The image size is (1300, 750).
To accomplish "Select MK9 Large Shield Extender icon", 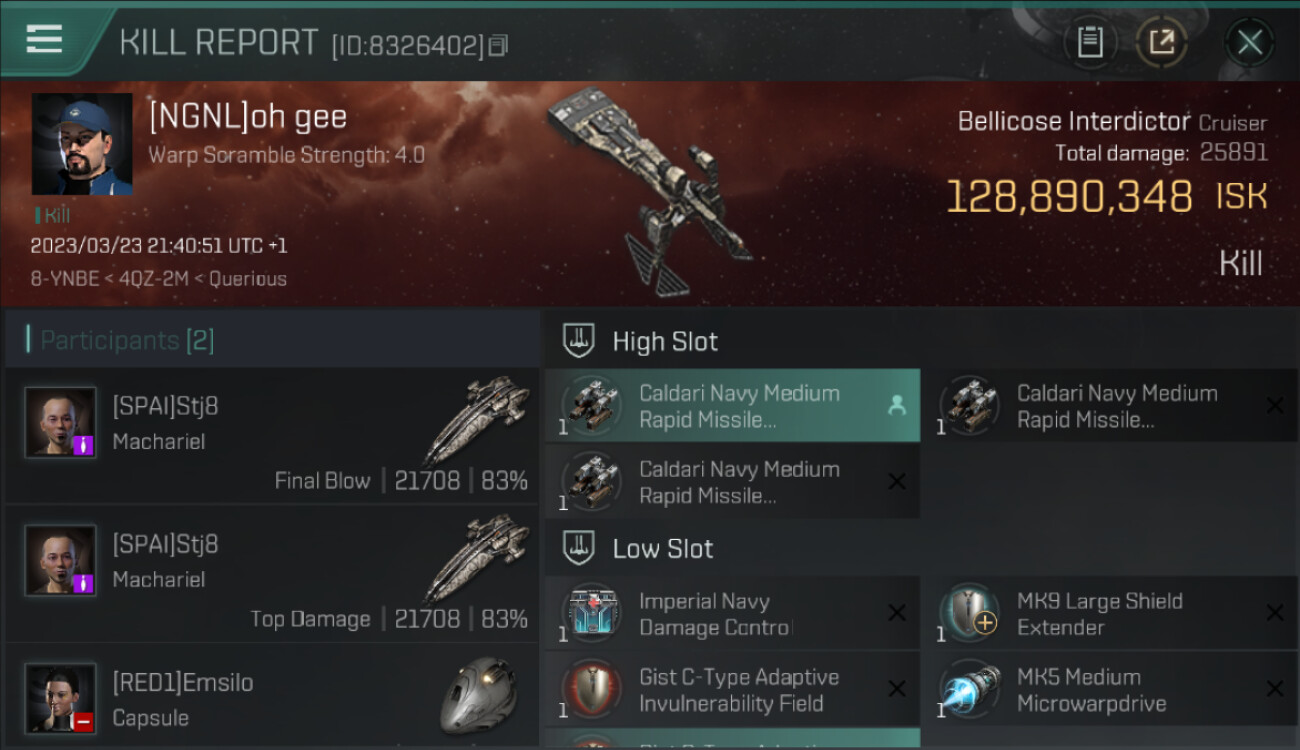I will coord(970,614).
